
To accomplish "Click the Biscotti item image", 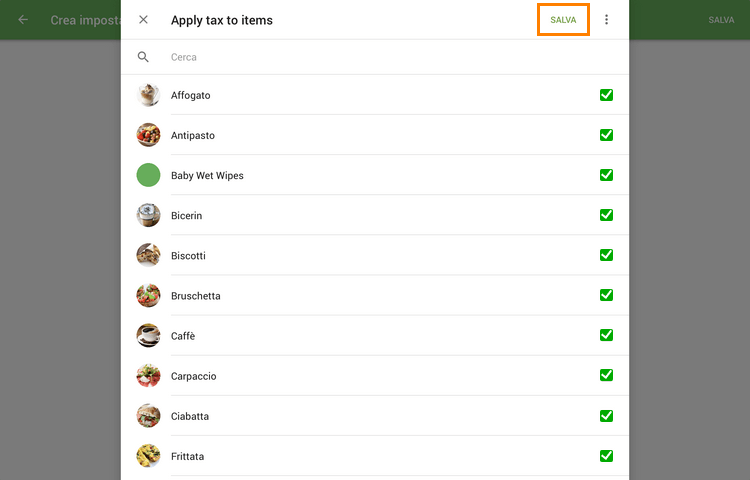I will coord(148,255).
